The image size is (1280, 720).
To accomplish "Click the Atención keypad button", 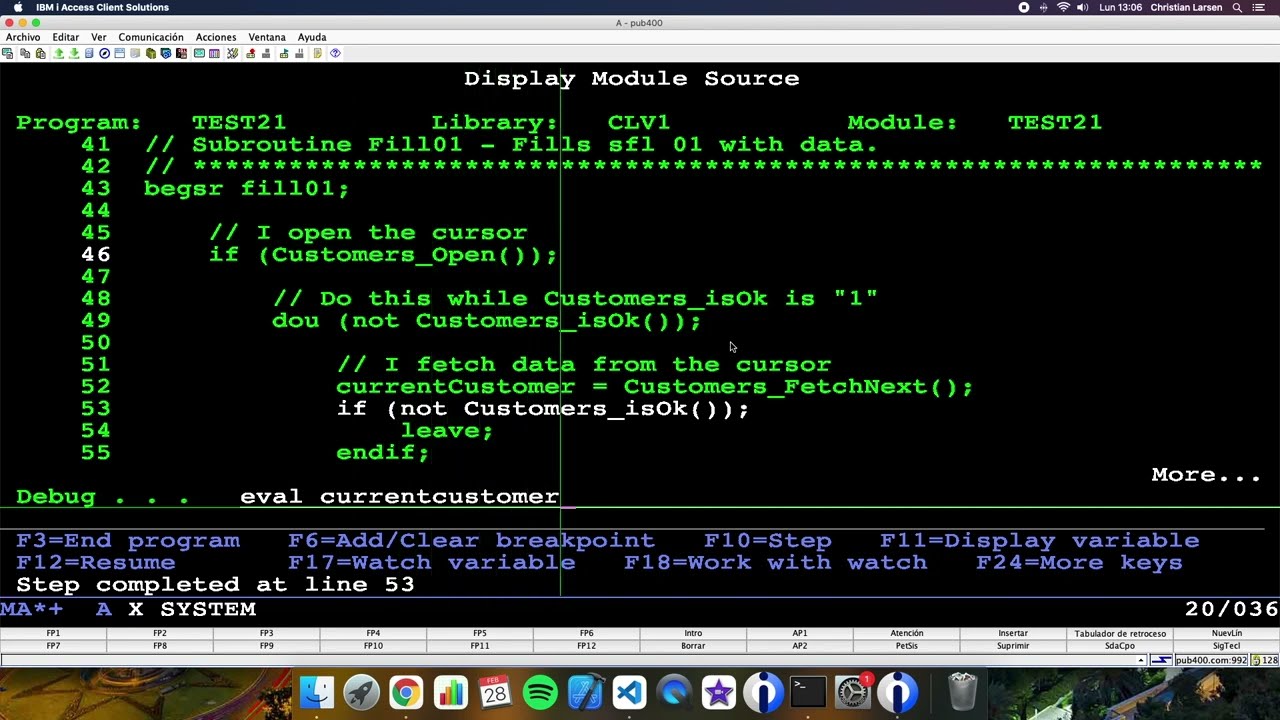I will [x=906, y=633].
